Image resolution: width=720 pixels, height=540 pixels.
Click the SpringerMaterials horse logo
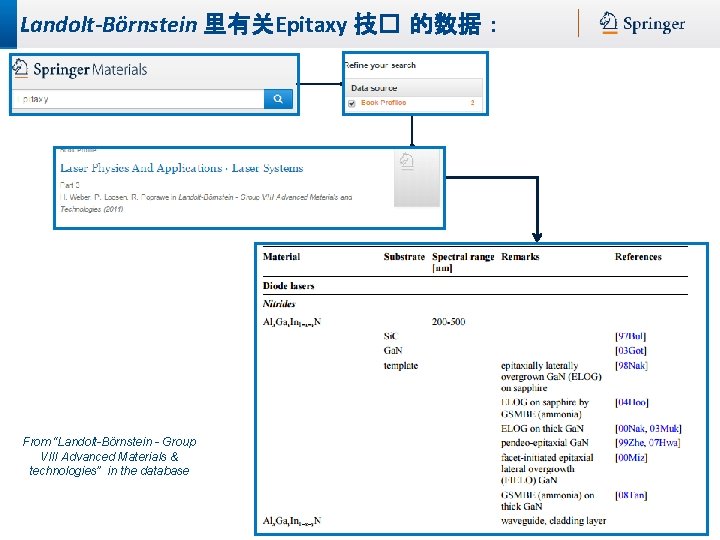click(x=20, y=68)
